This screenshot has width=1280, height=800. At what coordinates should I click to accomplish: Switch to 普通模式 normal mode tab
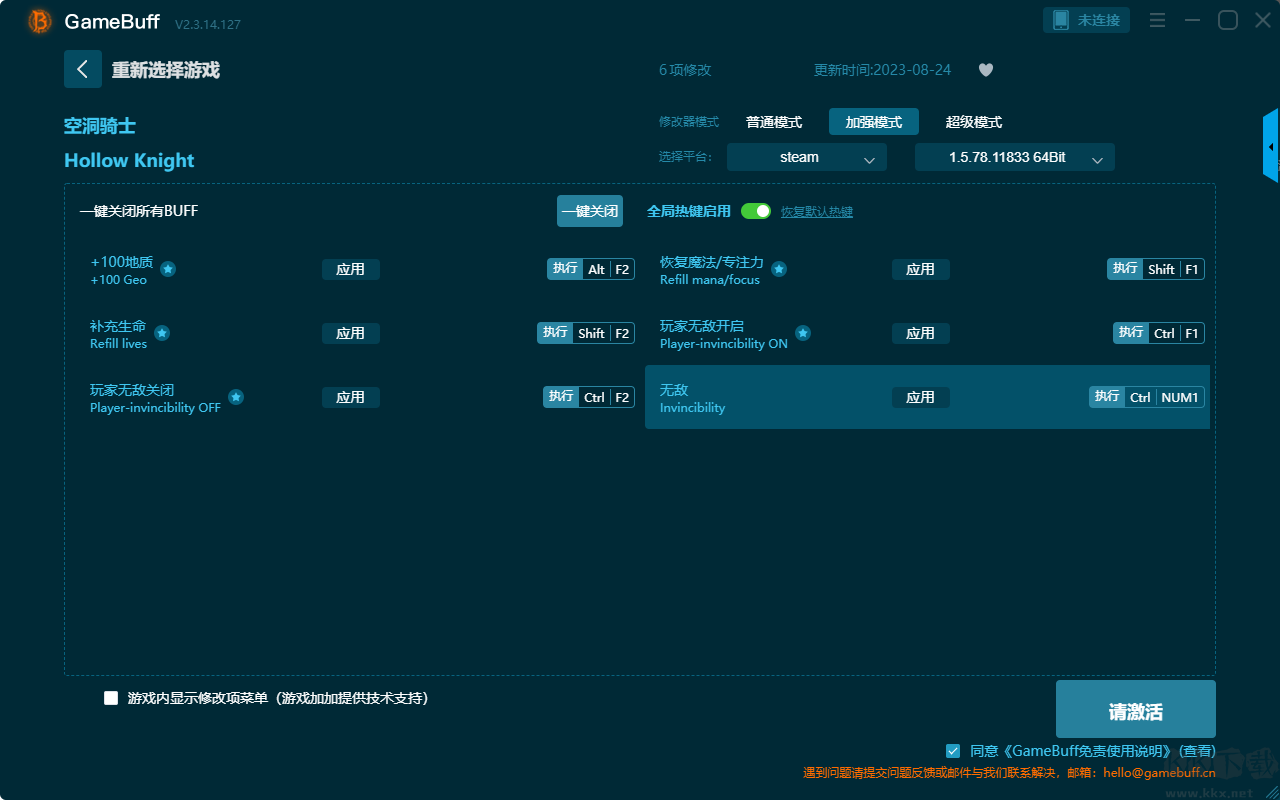(x=774, y=122)
